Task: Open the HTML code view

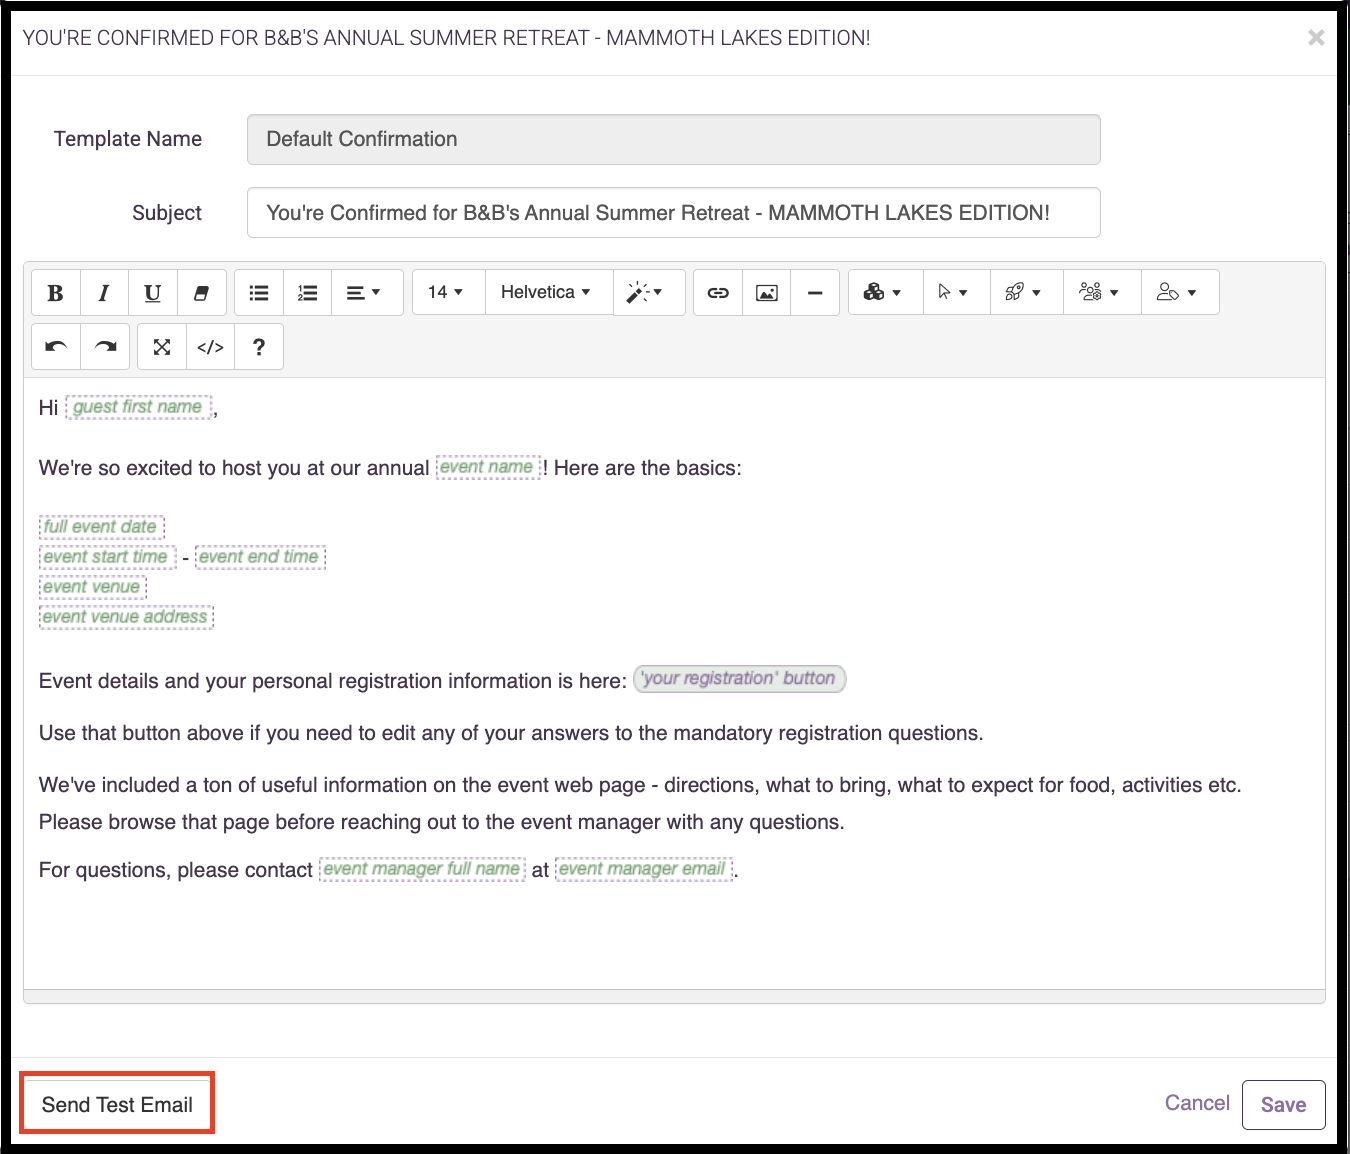Action: (211, 347)
